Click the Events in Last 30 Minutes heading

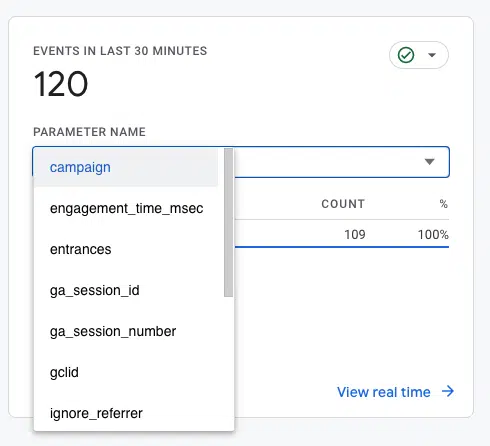tap(120, 51)
